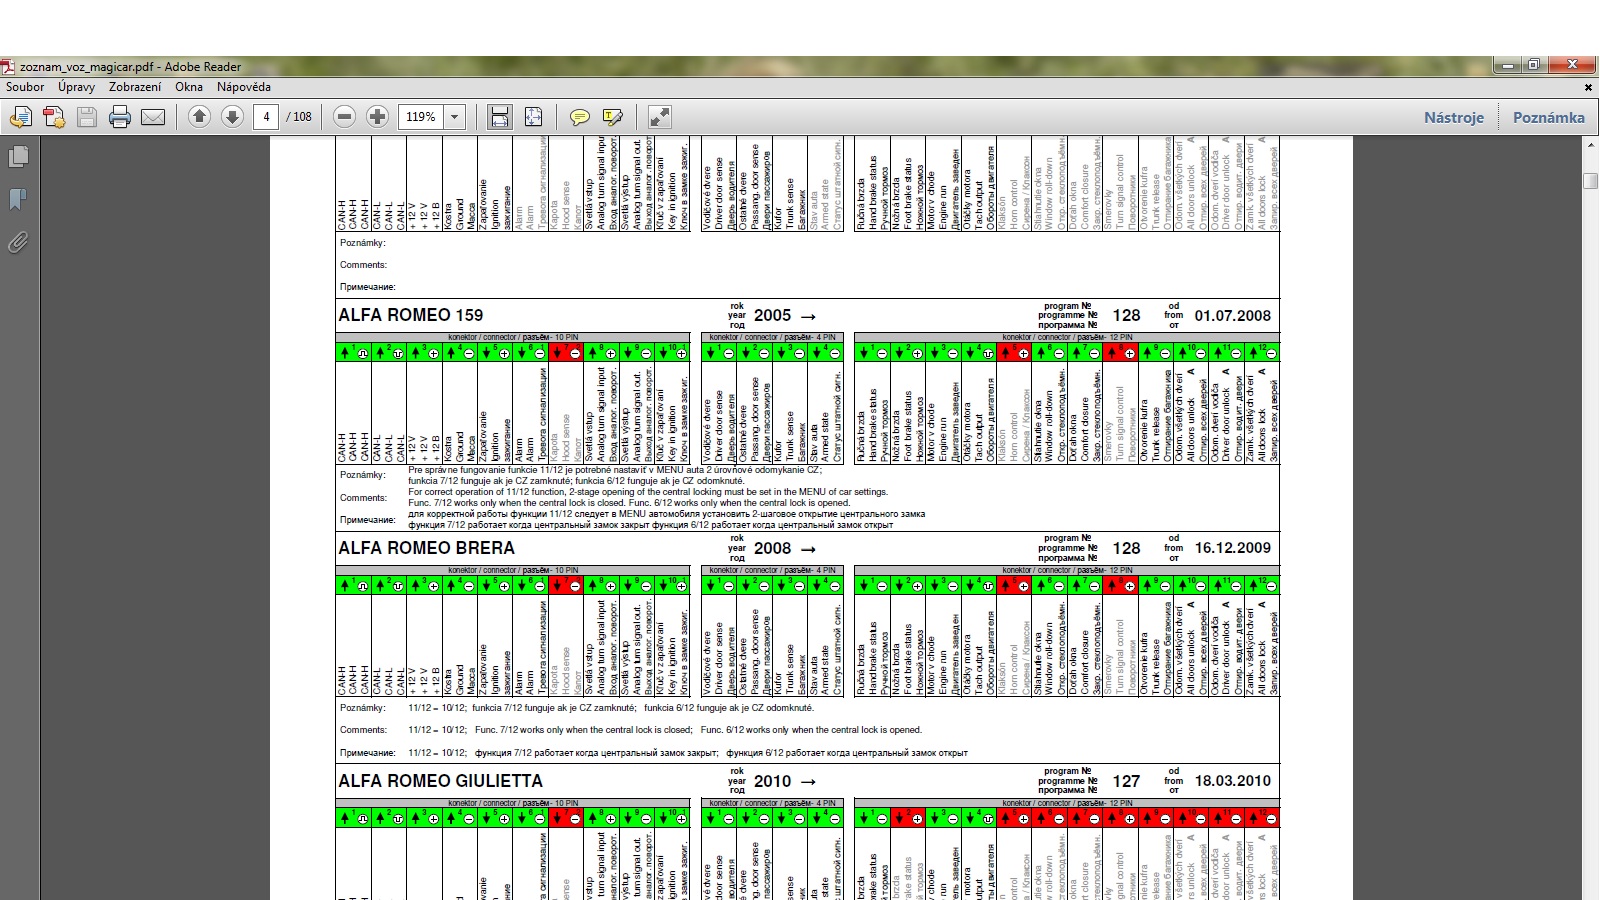This screenshot has width=1600, height=900.
Task: Toggle fit-to-width scrolling mode
Action: click(x=499, y=117)
